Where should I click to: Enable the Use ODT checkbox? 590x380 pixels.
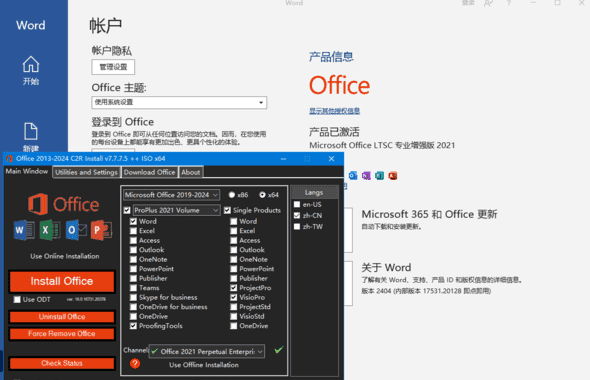pos(17,299)
